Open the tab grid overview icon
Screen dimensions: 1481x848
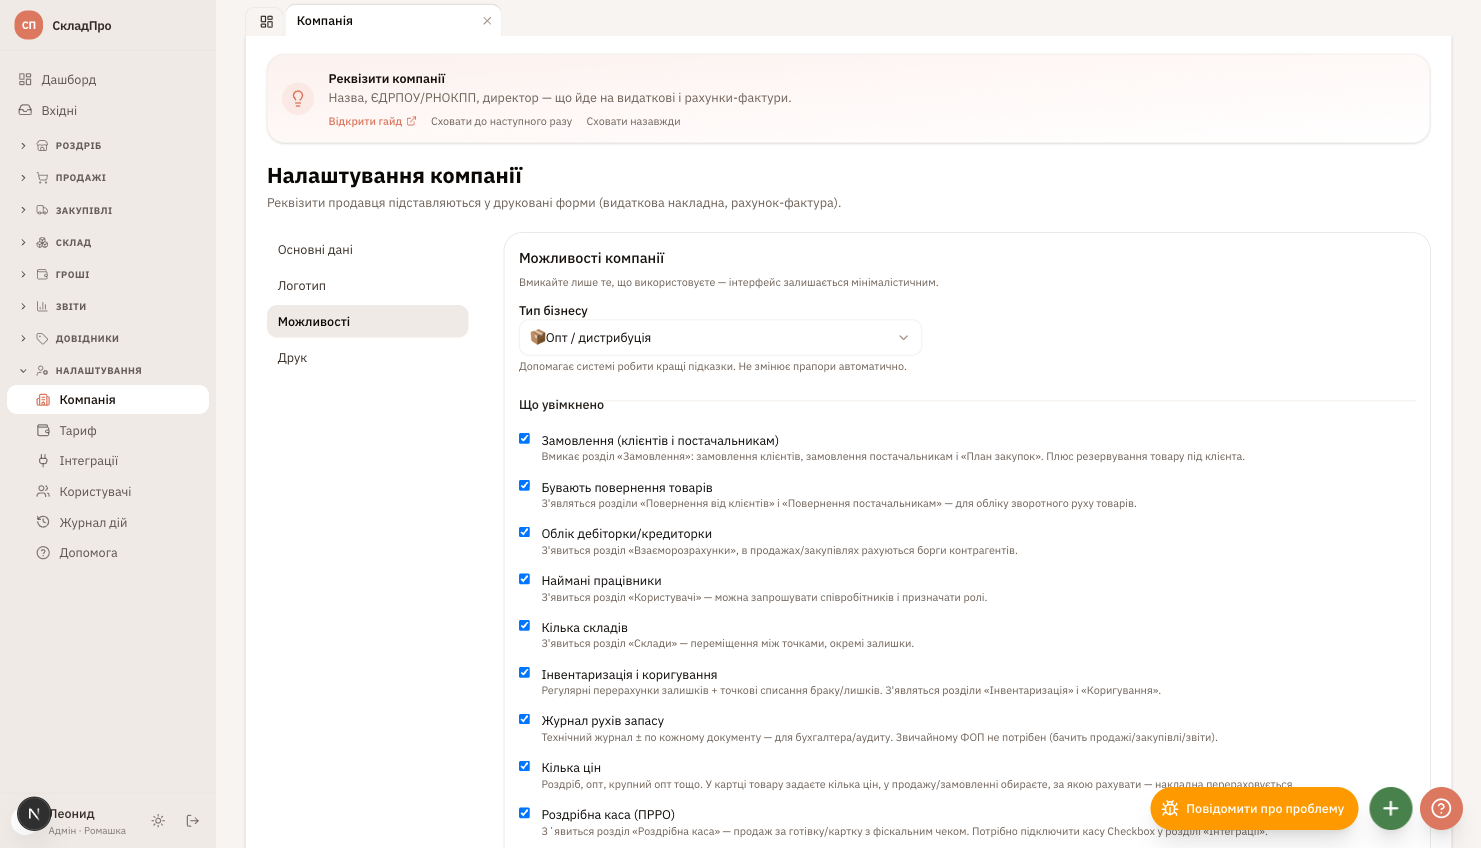(x=266, y=21)
